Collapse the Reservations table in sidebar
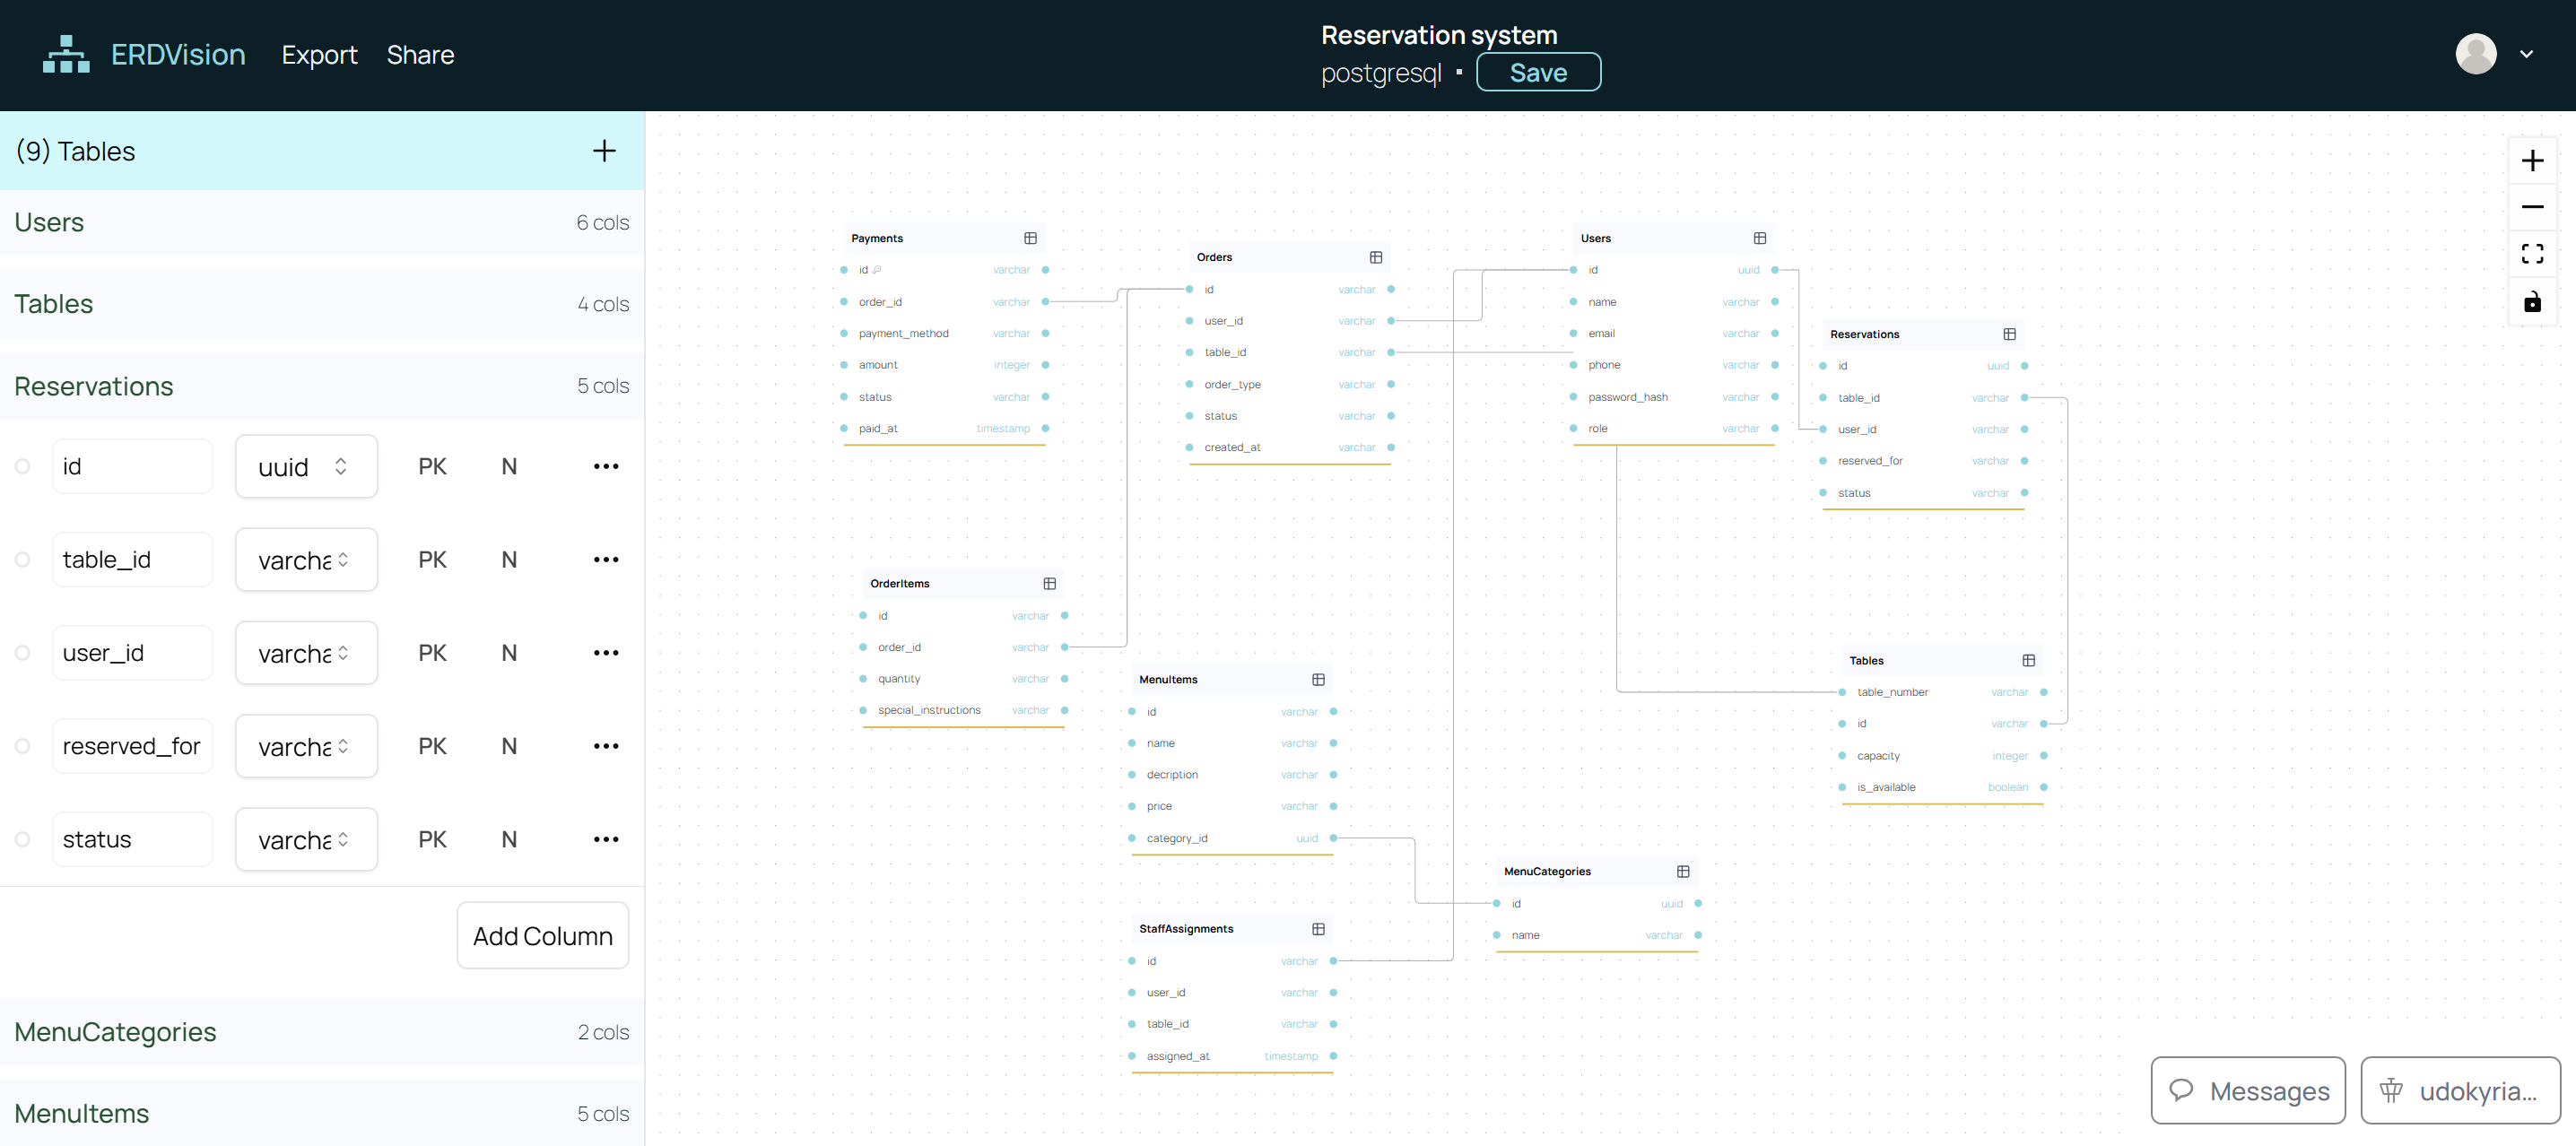 322,386
